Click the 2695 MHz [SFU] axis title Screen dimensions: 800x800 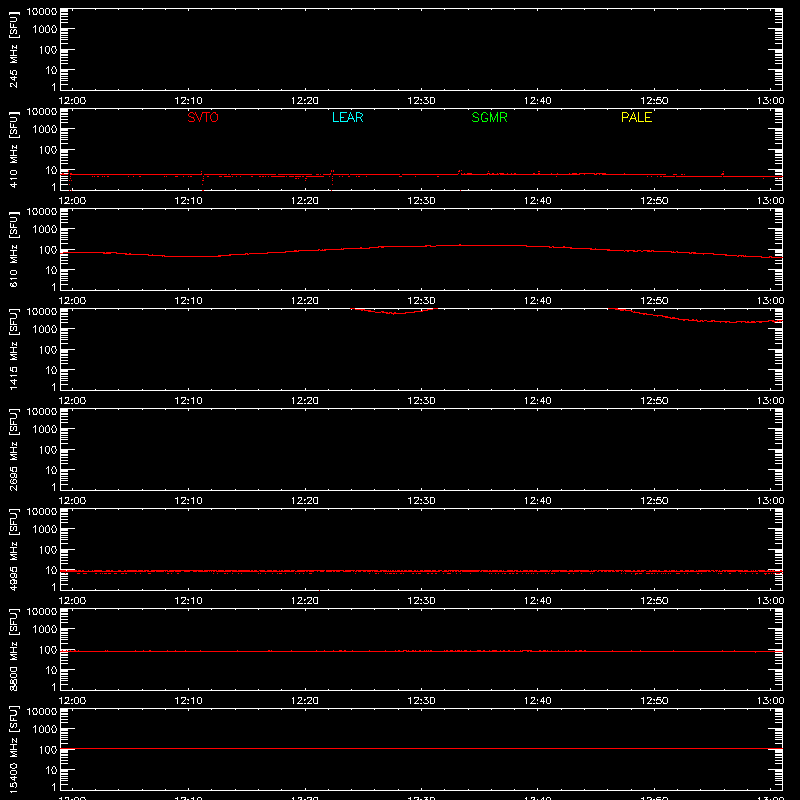(x=13, y=449)
